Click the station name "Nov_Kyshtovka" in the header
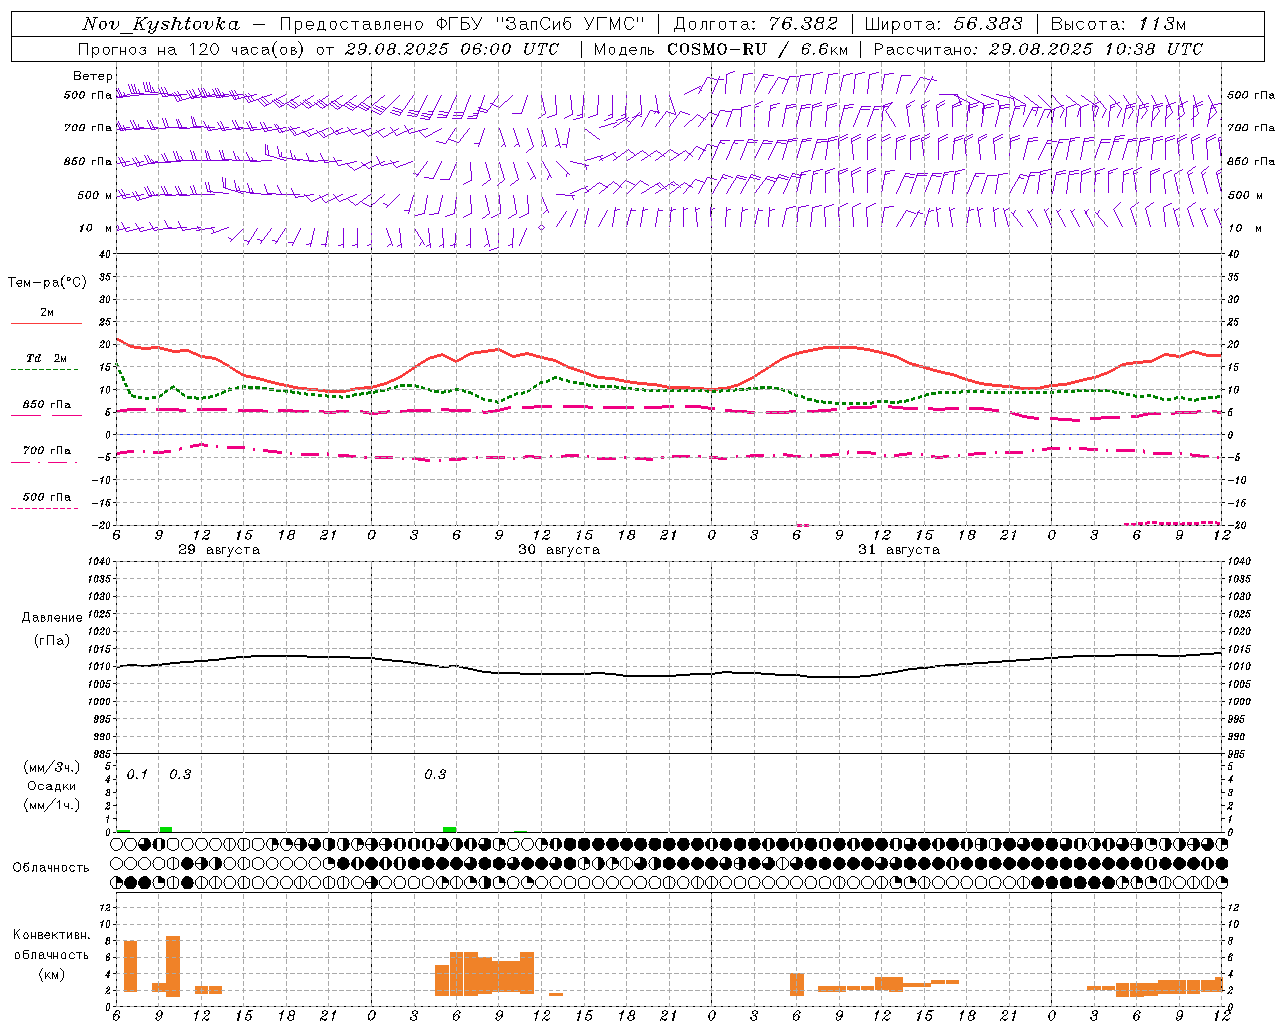This screenshot has width=1280, height=1024. point(161,24)
